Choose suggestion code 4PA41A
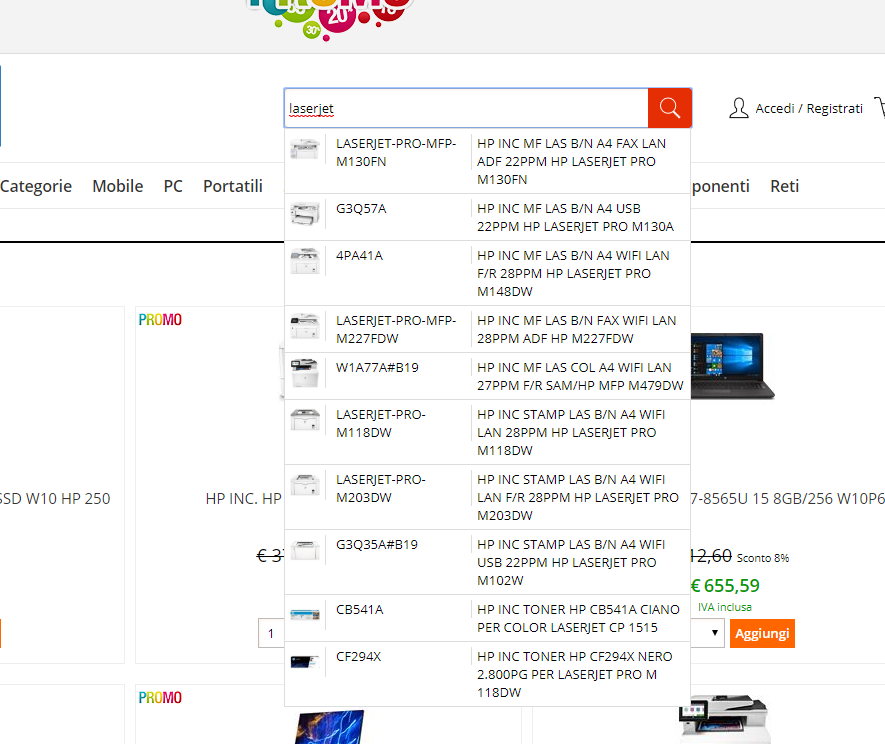885x744 pixels. 360,255
